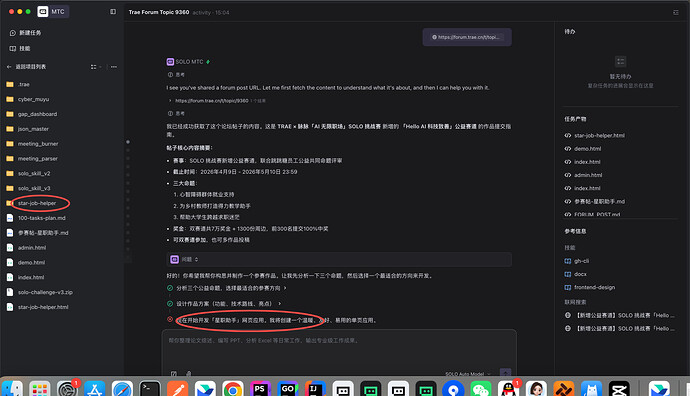Open GoLand from the dock
The image size is (690, 396).
(288, 389)
